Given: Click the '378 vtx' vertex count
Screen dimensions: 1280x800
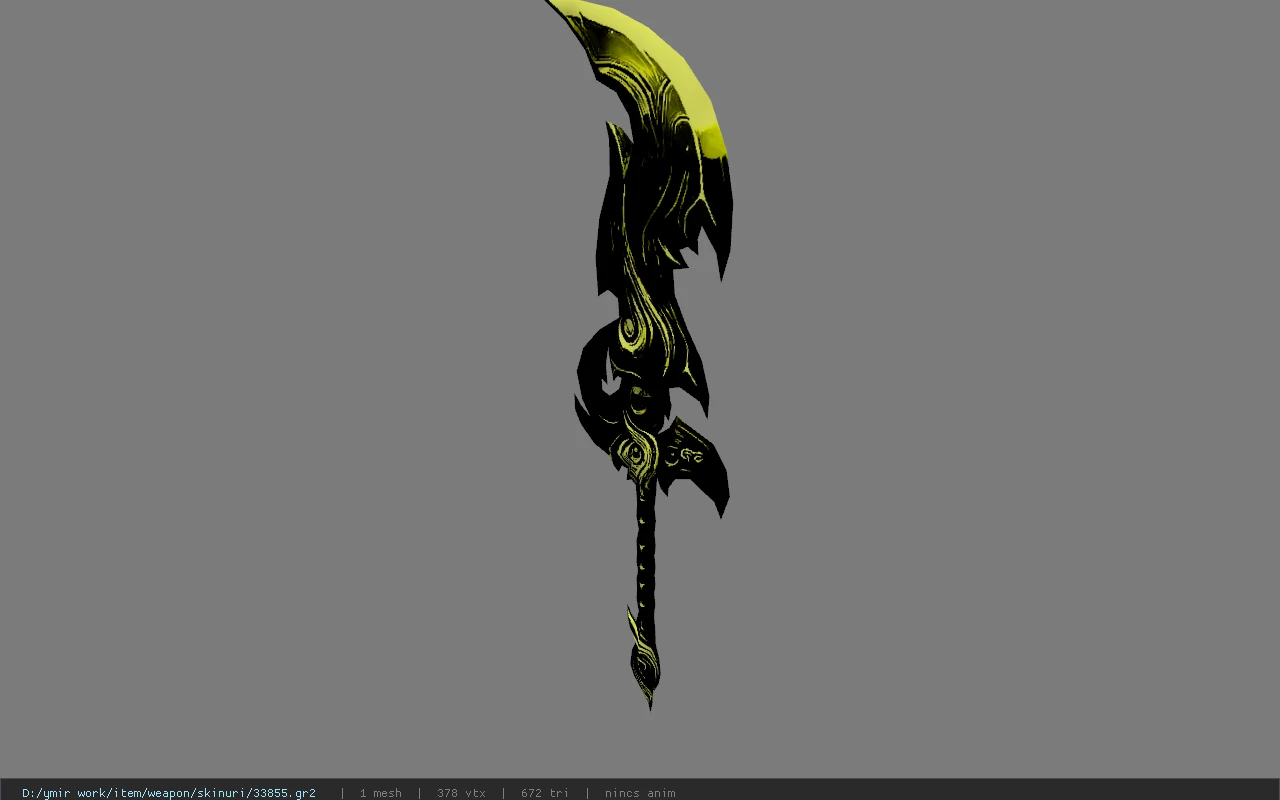Looking at the screenshot, I should 461,793.
